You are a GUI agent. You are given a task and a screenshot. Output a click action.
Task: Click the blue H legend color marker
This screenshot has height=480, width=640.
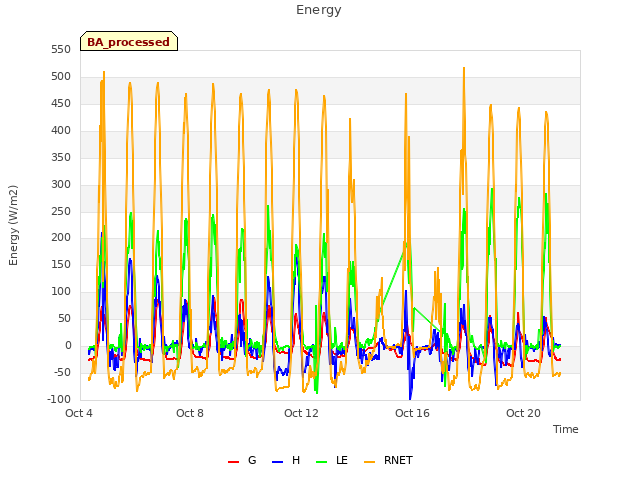click(x=277, y=462)
